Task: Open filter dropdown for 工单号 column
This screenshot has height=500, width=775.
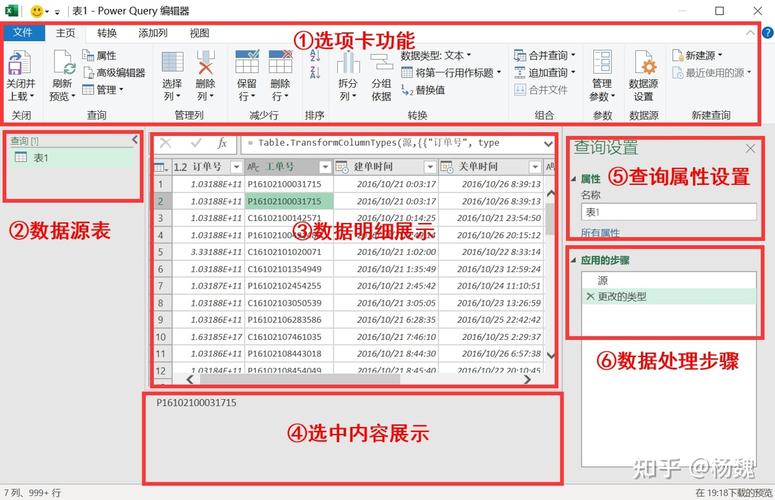Action: tap(325, 167)
